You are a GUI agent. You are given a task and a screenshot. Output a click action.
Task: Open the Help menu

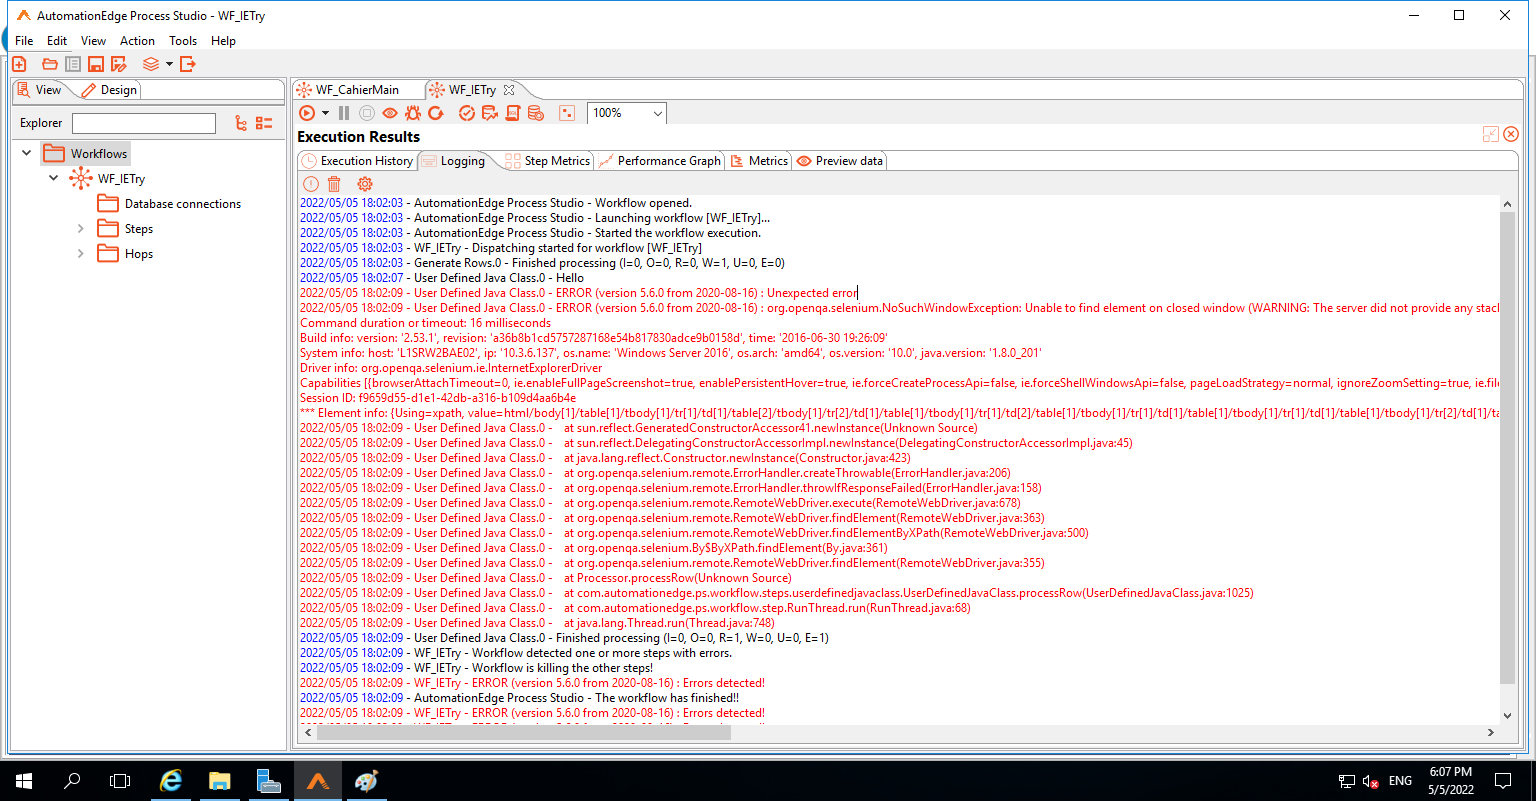pyautogui.click(x=224, y=41)
